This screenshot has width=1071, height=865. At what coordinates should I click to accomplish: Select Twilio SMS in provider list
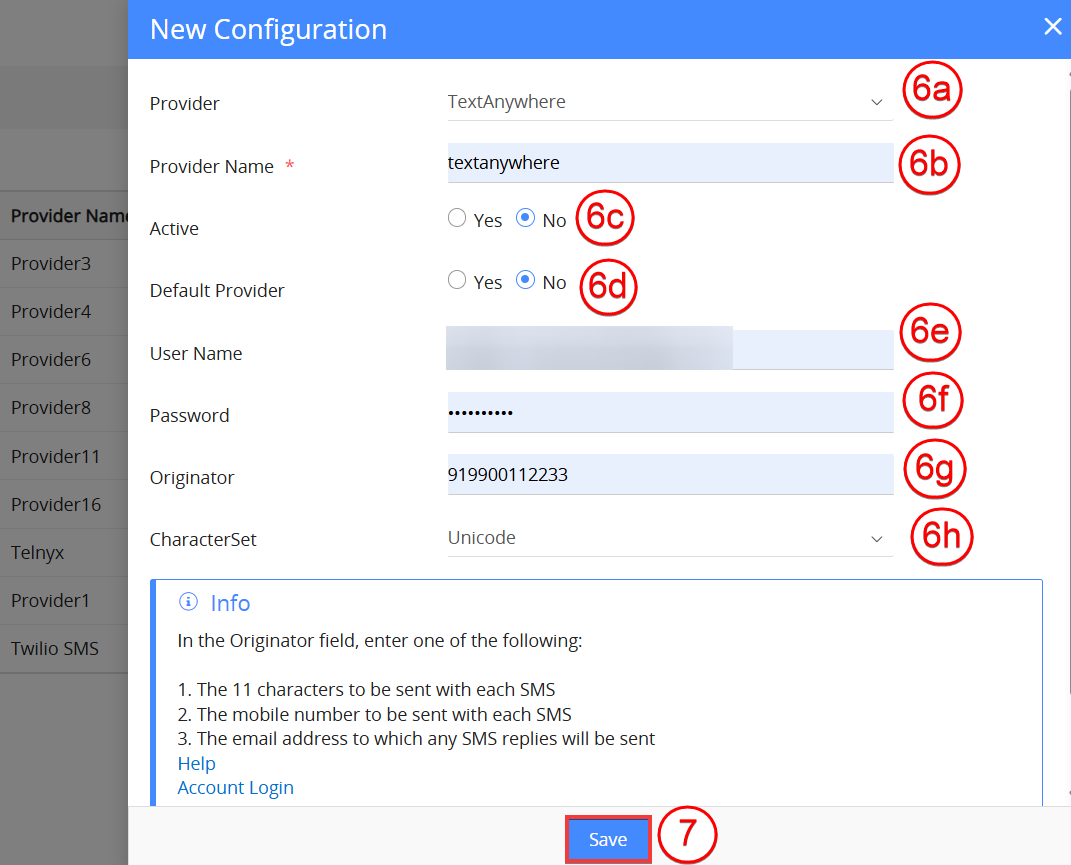coord(55,648)
